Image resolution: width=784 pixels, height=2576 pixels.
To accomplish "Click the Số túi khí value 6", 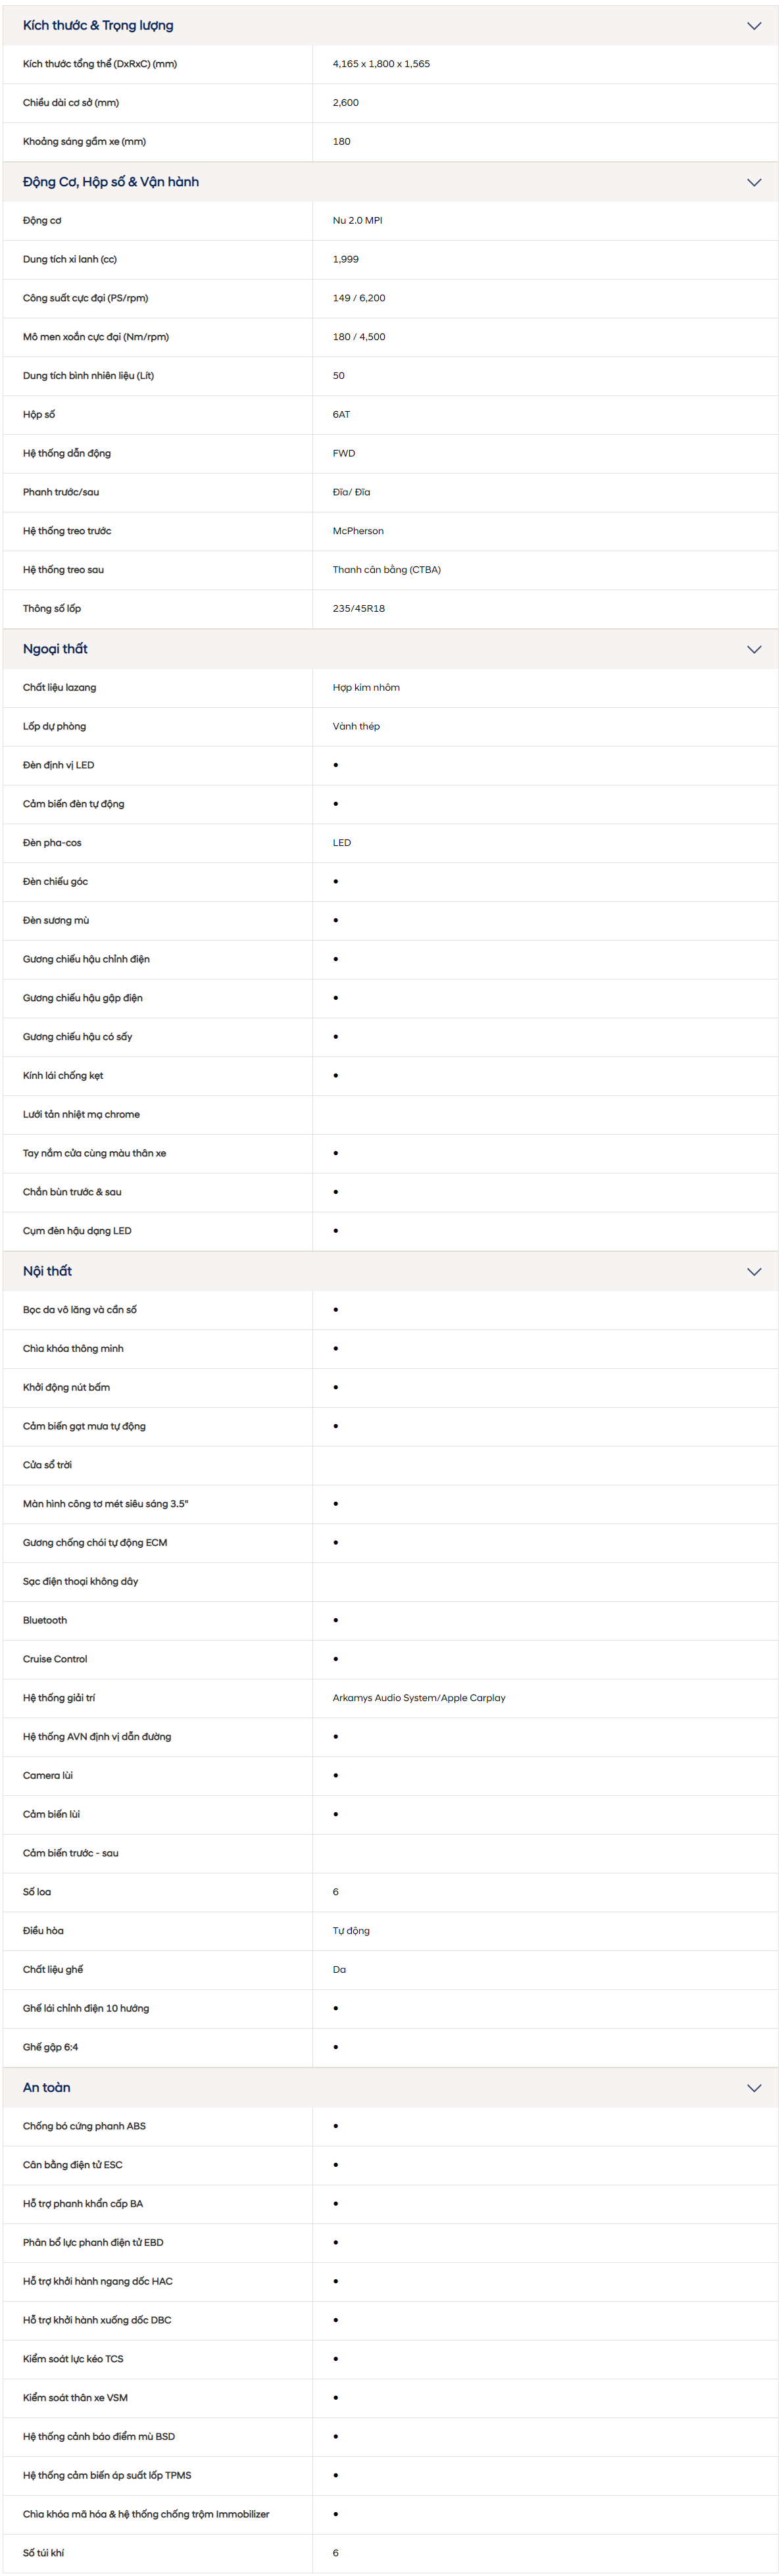I will 336,2553.
